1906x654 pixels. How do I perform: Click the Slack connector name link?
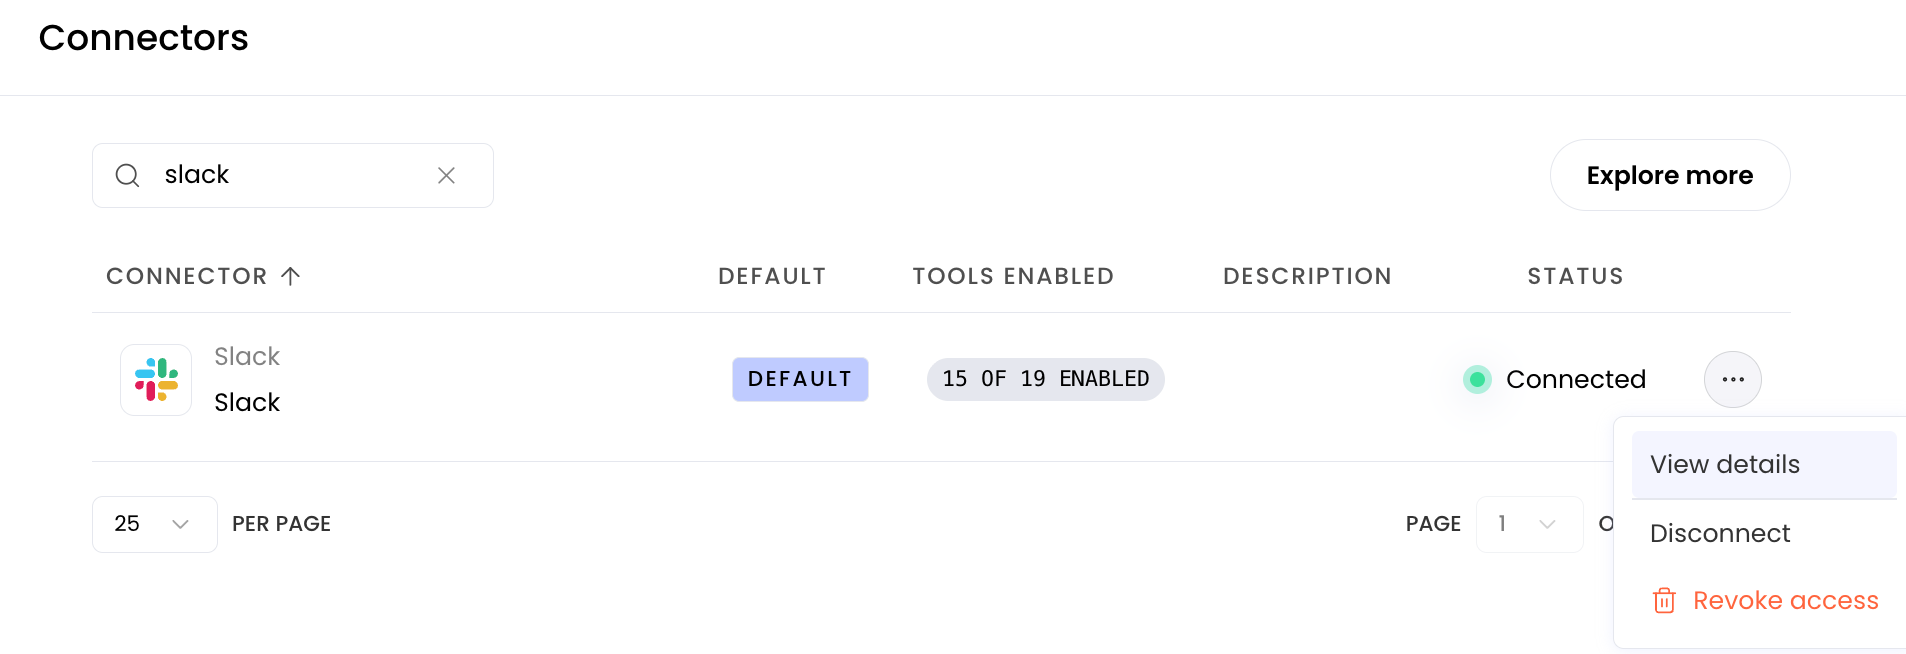[x=247, y=402]
